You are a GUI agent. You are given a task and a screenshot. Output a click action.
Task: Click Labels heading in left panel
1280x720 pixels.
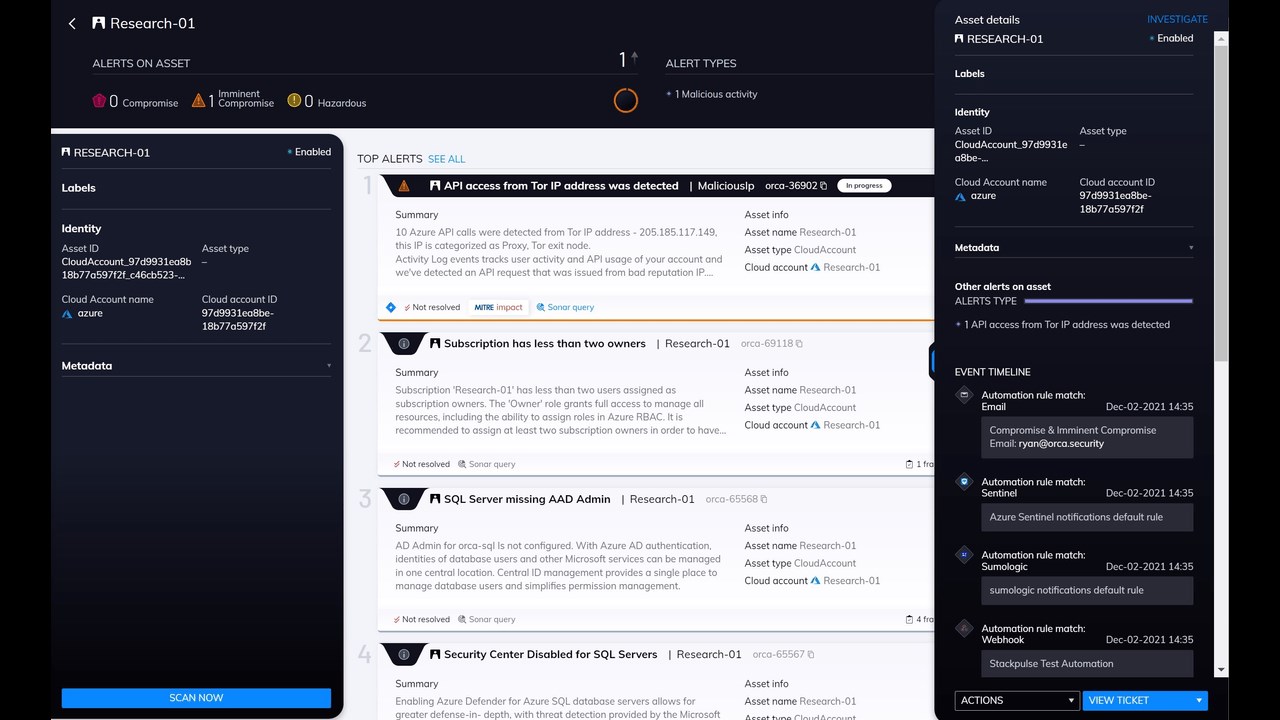point(79,188)
